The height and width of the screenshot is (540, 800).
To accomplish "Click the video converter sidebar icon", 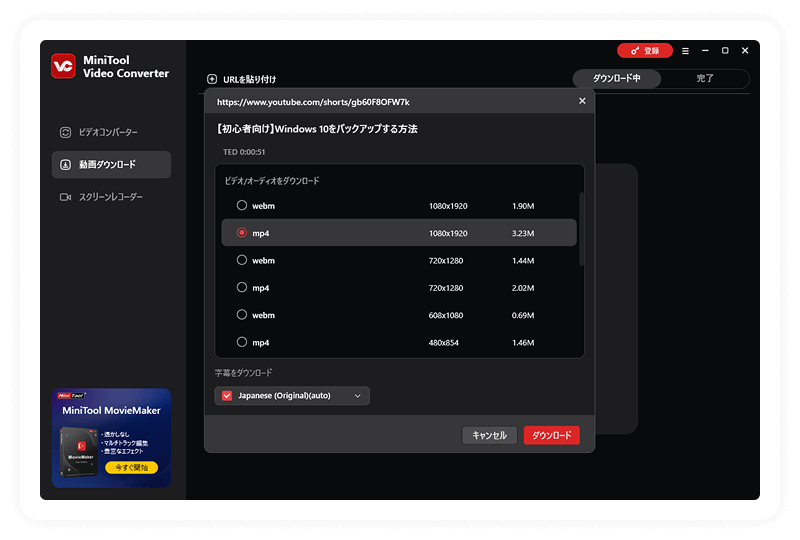I will click(65, 132).
